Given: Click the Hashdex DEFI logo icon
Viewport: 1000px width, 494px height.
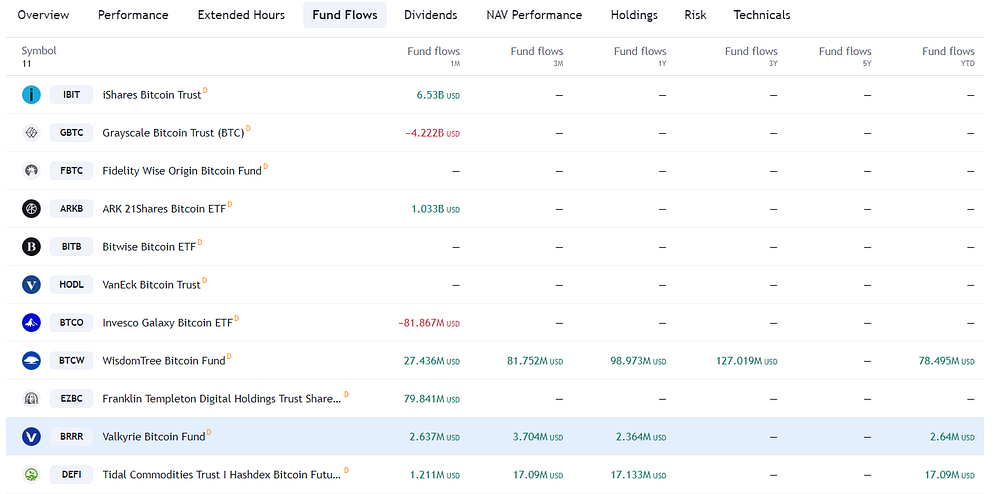Looking at the screenshot, I should point(31,475).
